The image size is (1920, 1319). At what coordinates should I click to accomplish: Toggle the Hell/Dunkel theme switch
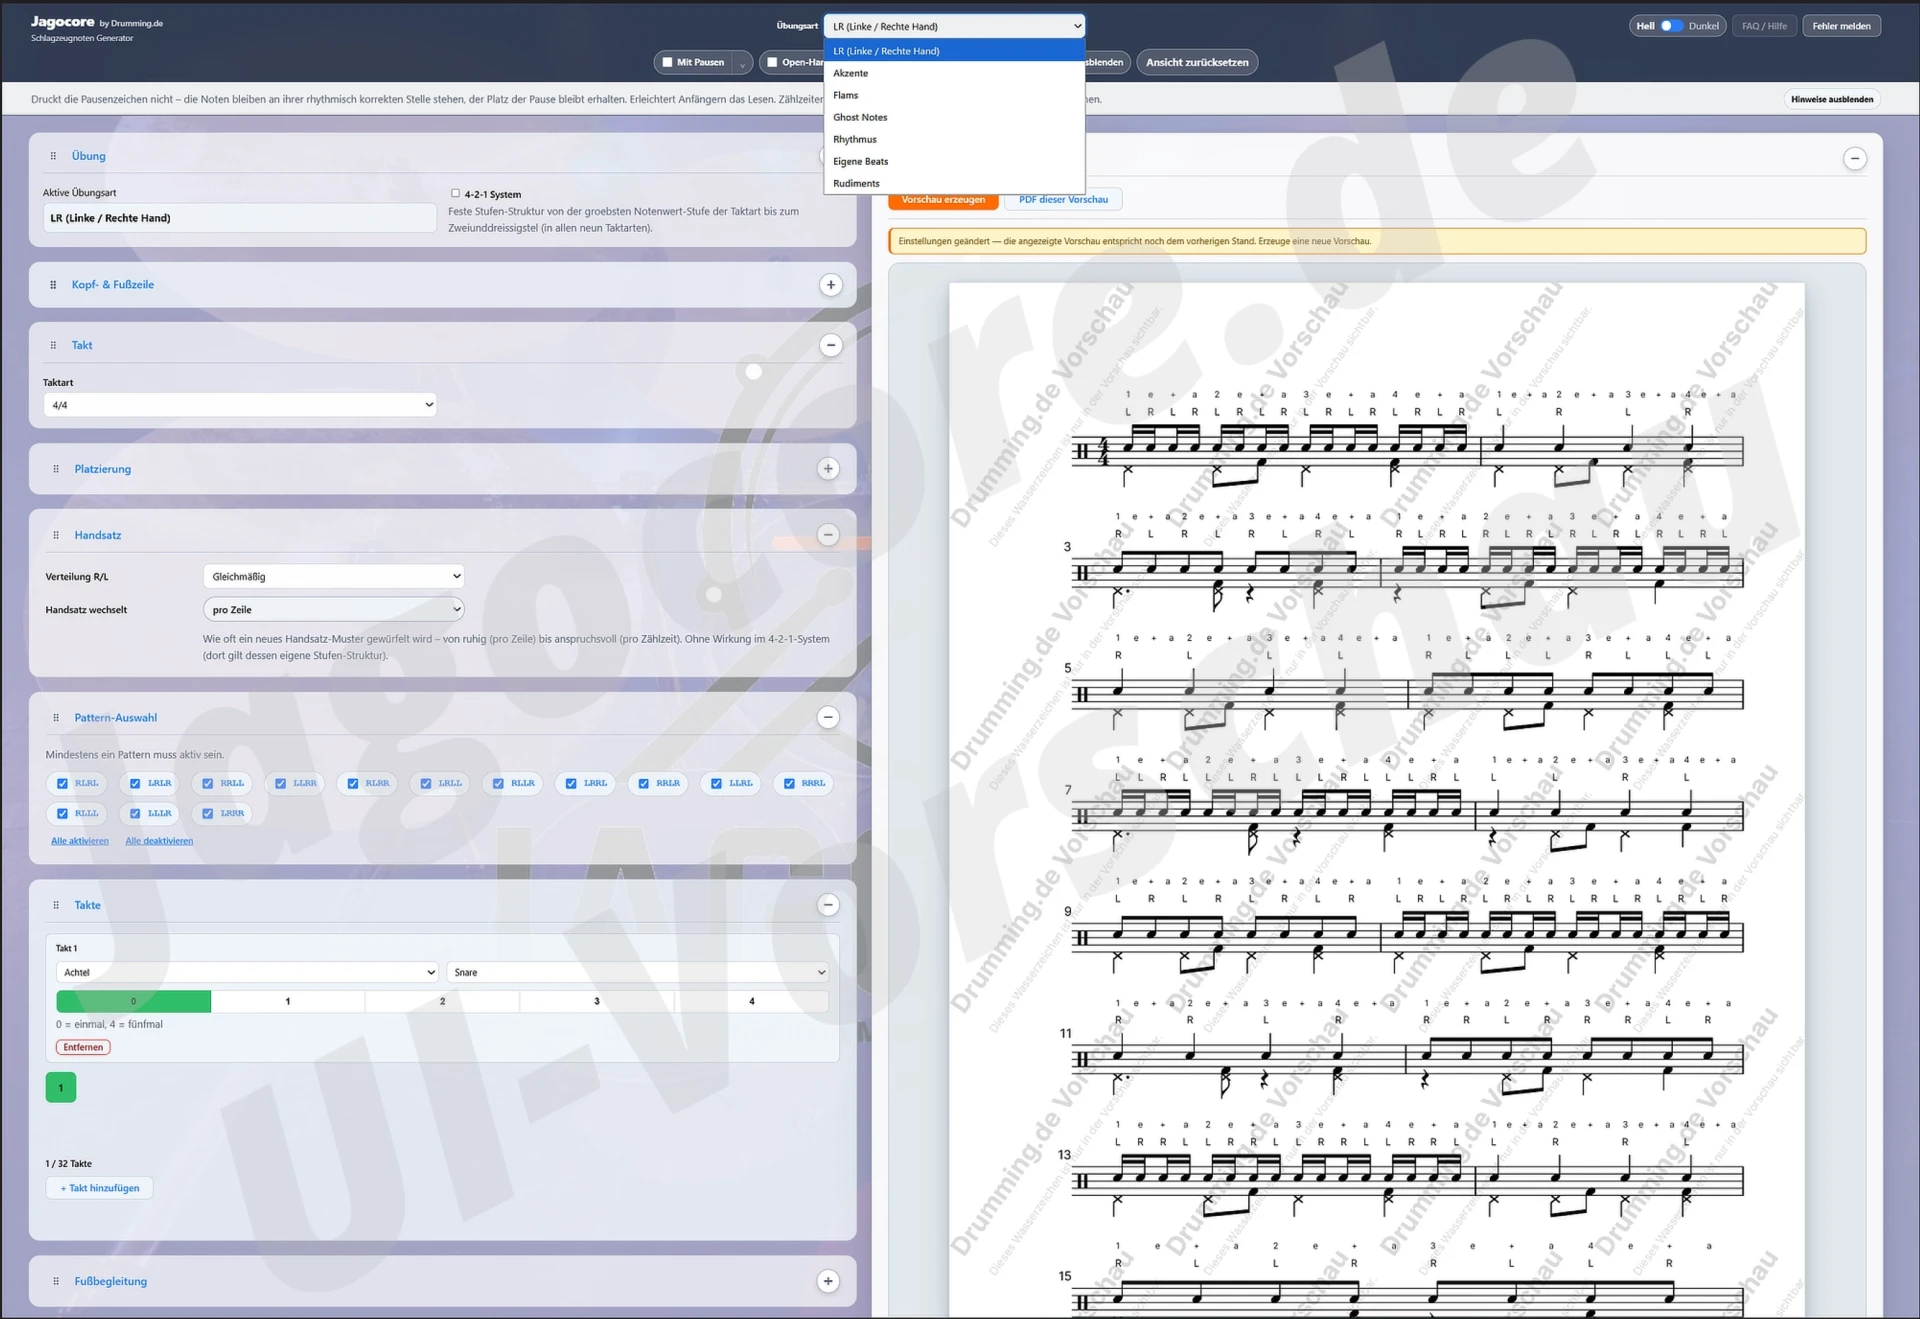tap(1672, 26)
